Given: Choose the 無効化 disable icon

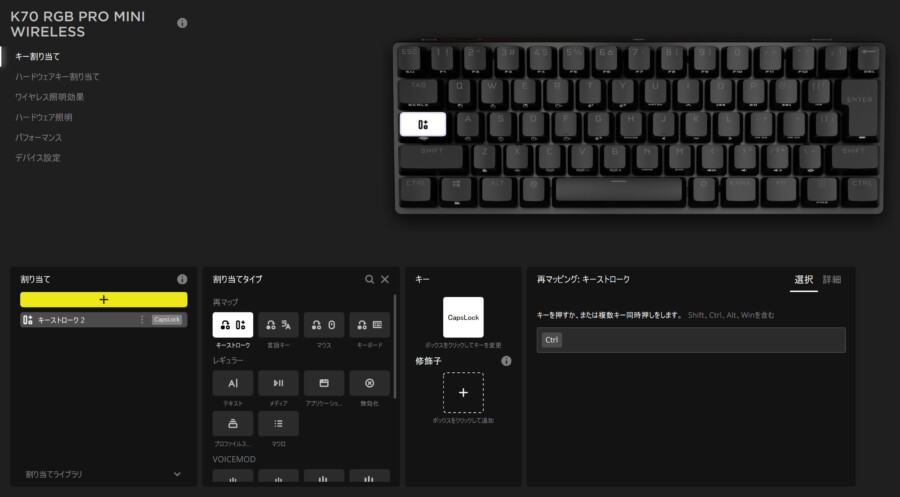Looking at the screenshot, I should click(x=370, y=383).
